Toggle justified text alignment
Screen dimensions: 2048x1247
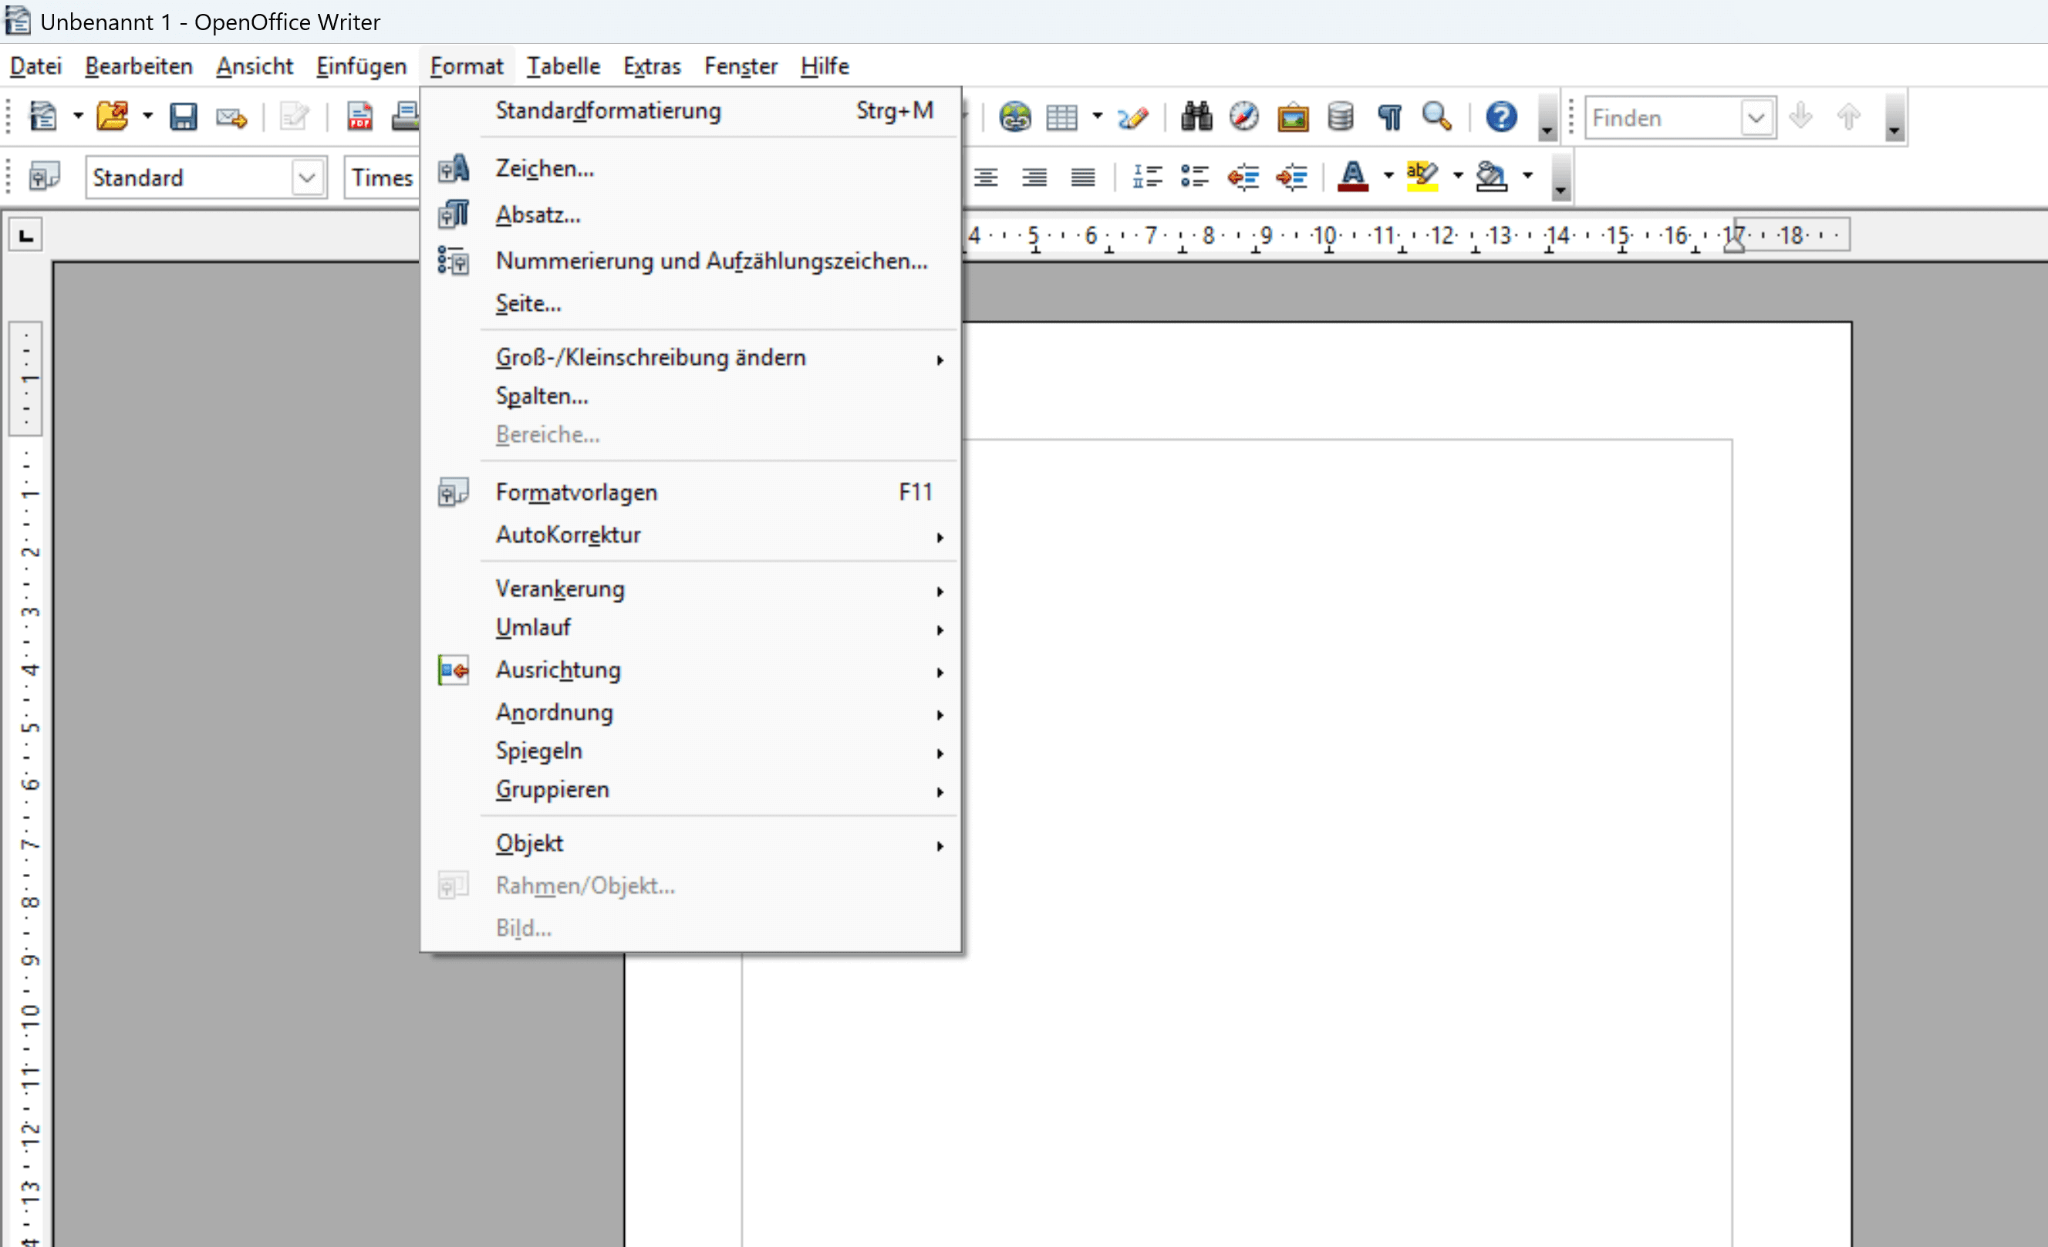tap(1082, 177)
